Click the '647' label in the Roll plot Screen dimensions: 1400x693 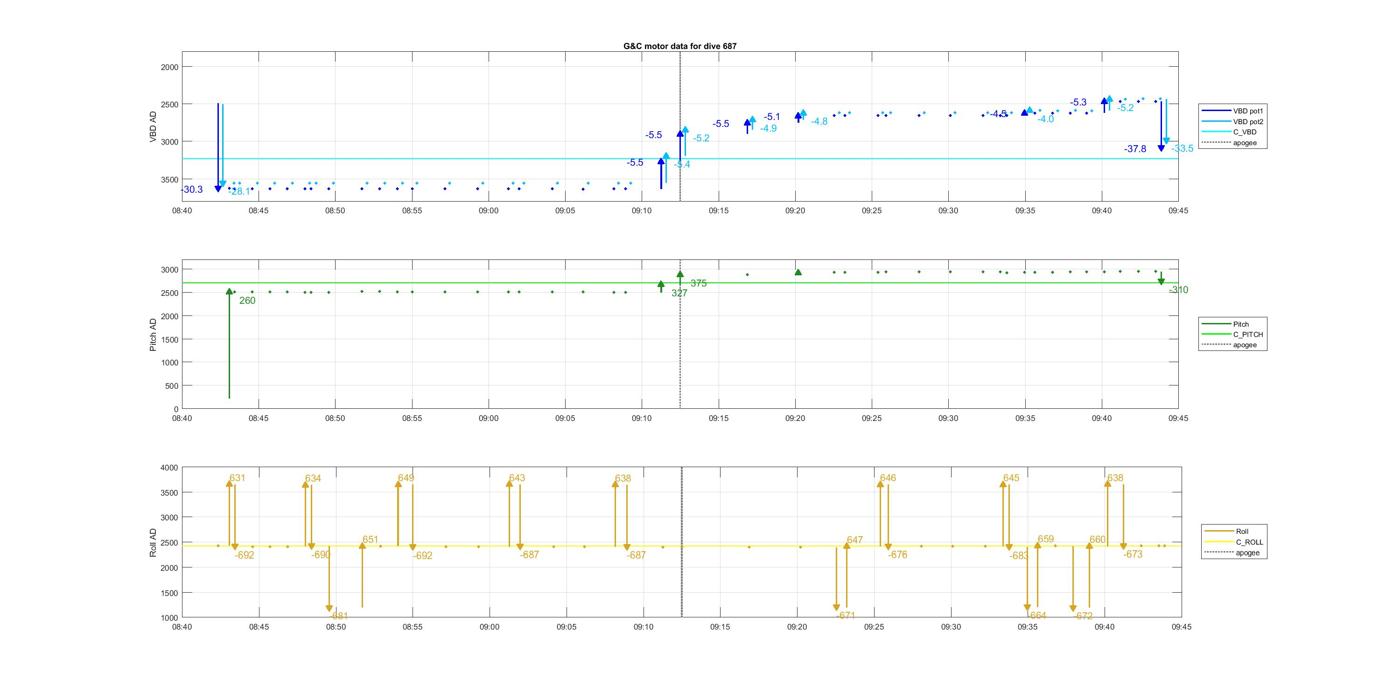854,540
